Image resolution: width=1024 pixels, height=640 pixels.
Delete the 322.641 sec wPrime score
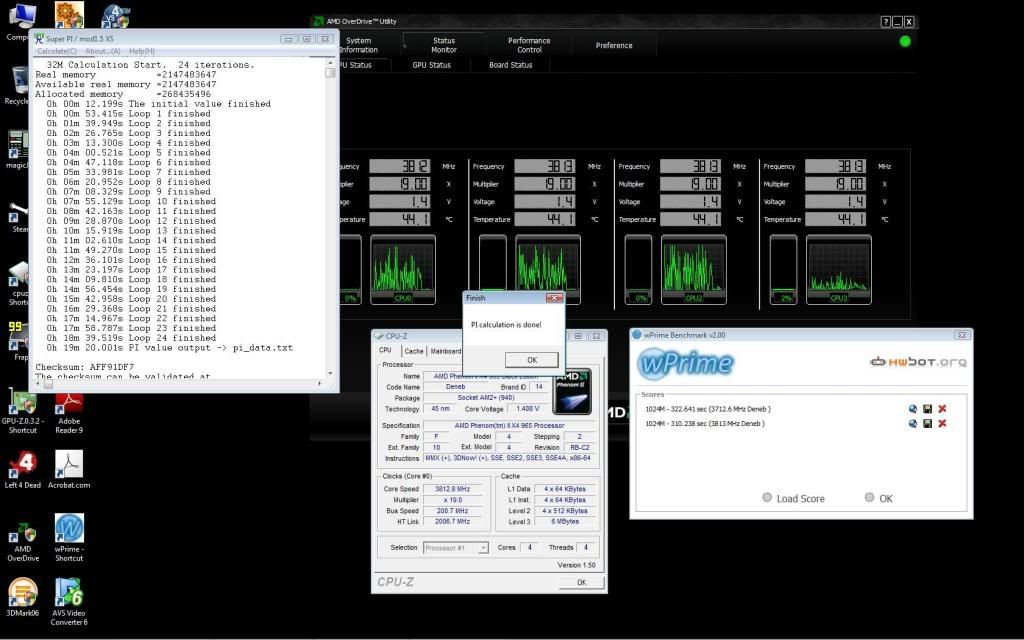tap(942, 409)
